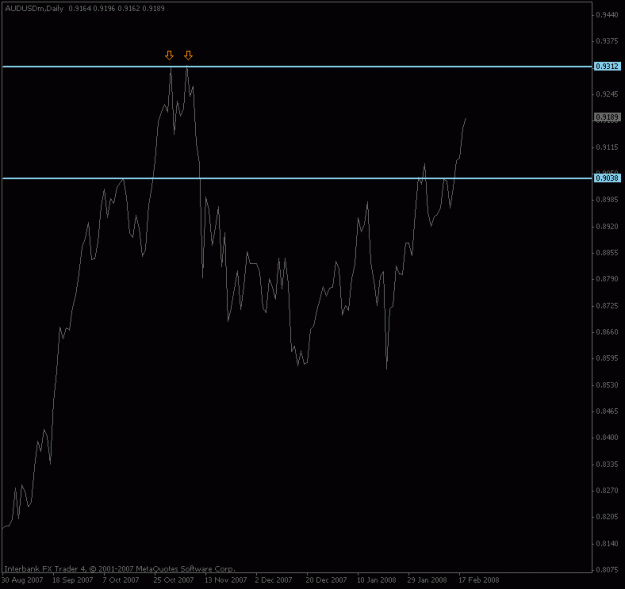This screenshot has width=625, height=589.
Task: Click the 0.8400 price axis label
Action: tap(607, 438)
